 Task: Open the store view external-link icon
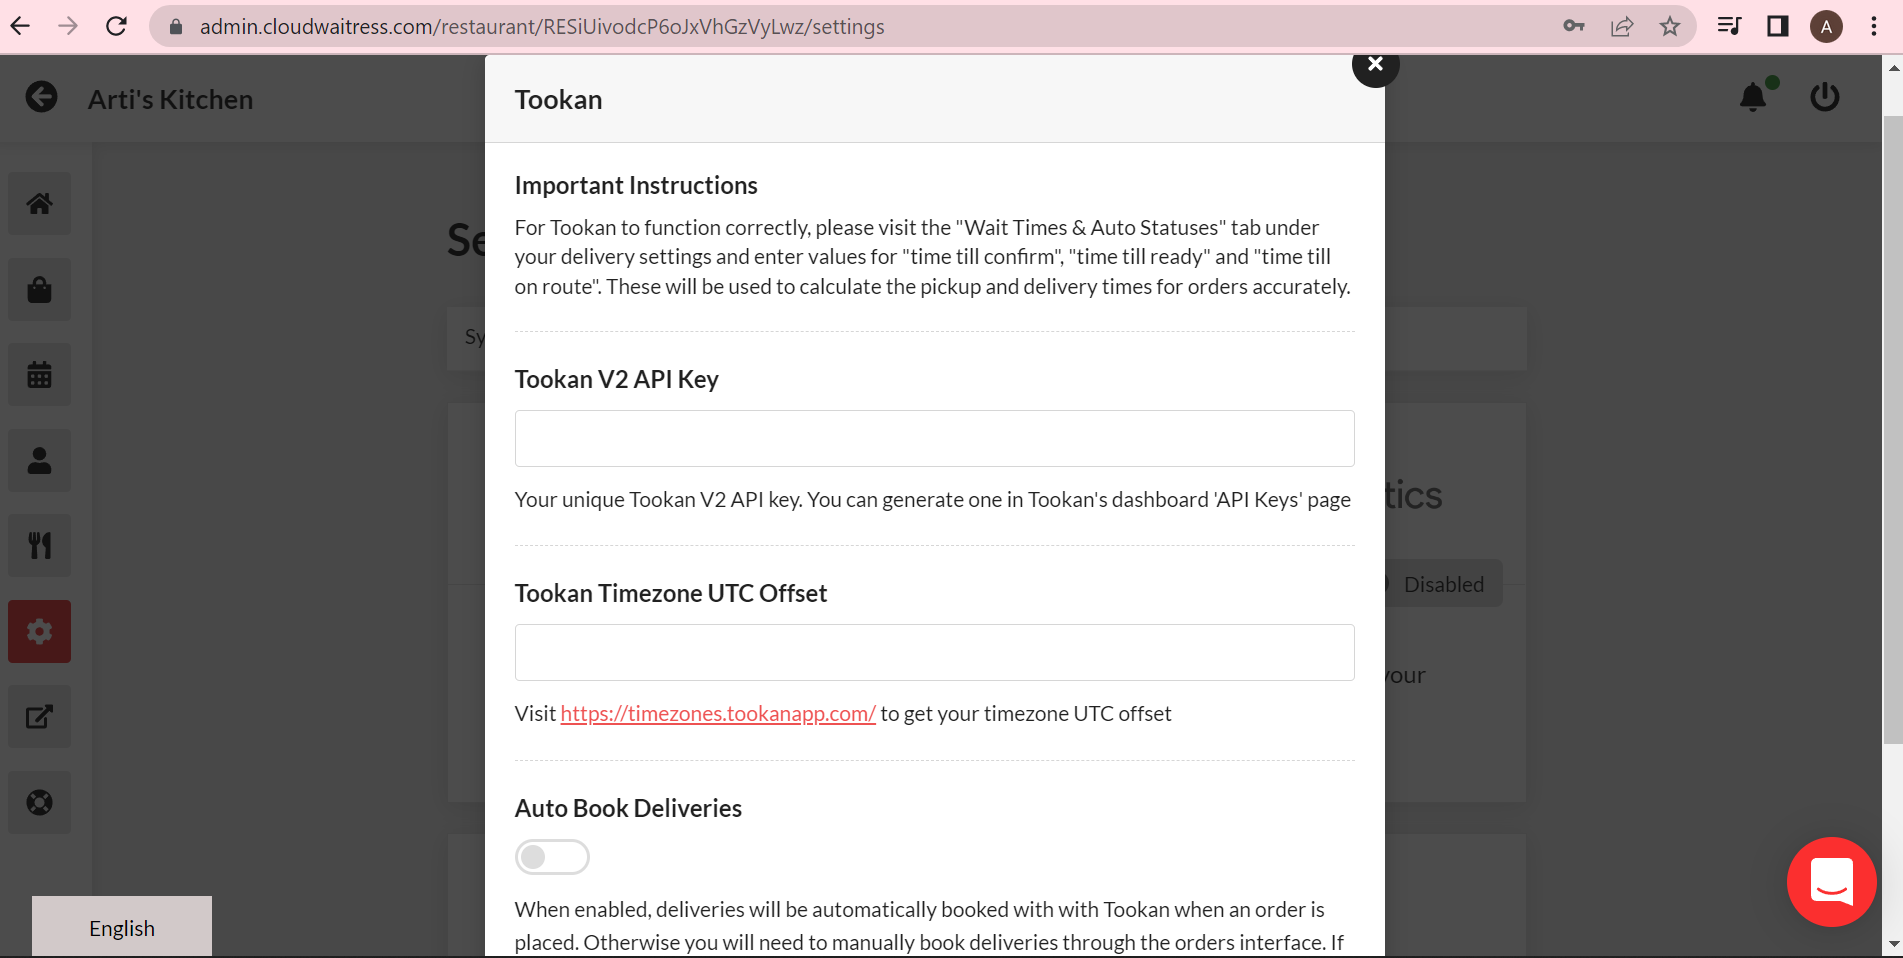[x=39, y=716]
